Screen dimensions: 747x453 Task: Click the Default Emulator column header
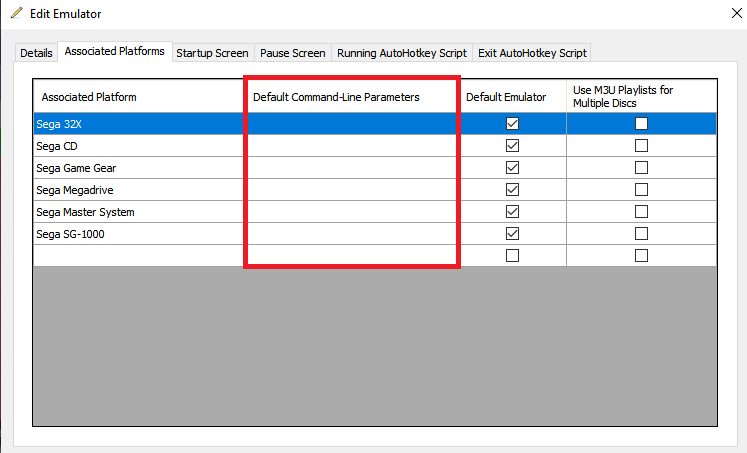514,97
